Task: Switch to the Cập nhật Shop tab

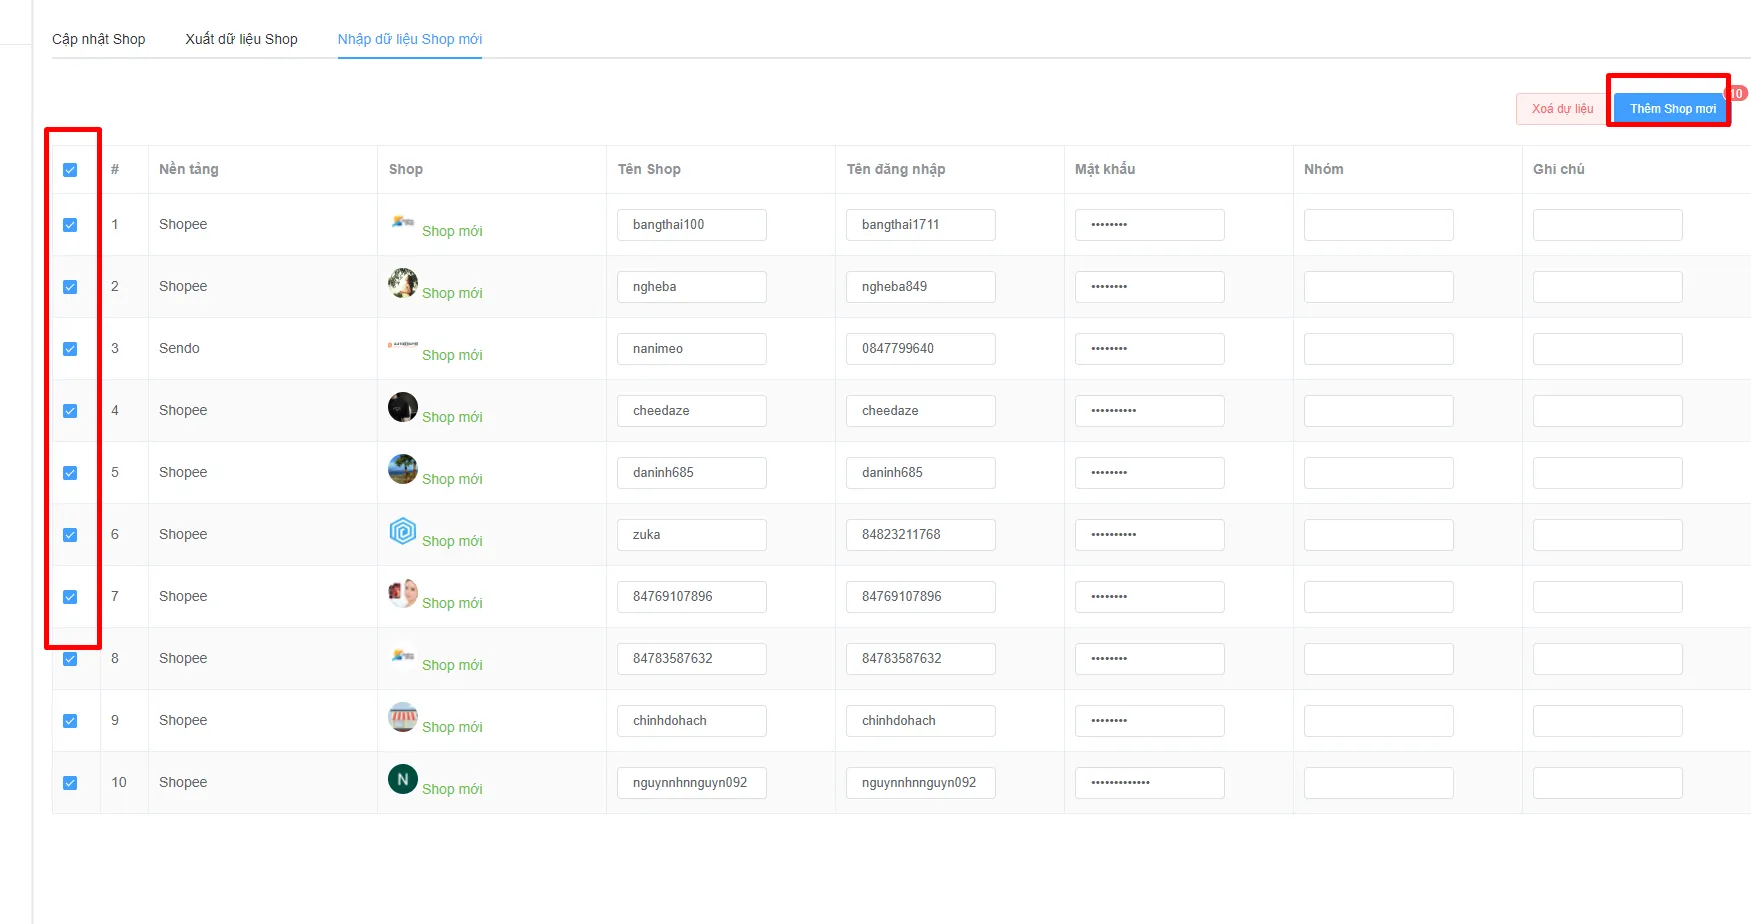Action: [99, 39]
